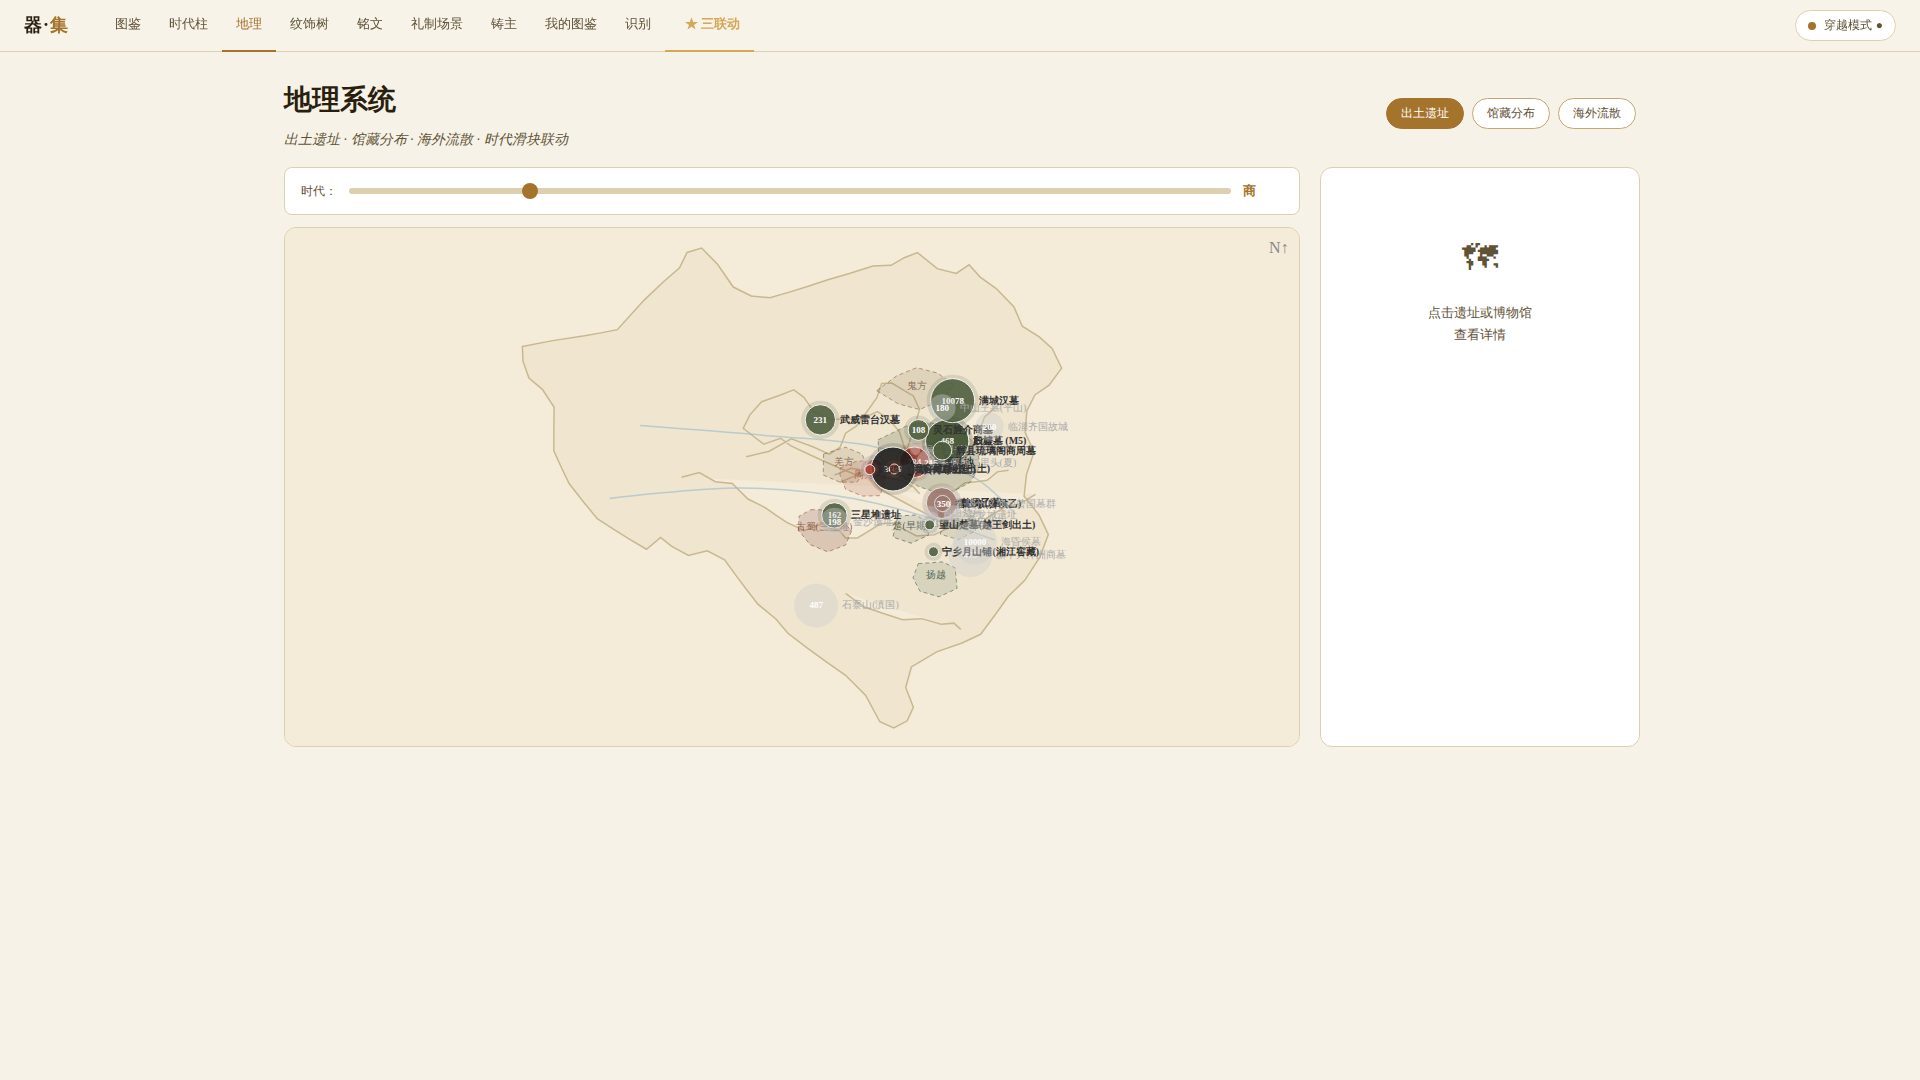Select the 地理 nav tab
1920x1080 pixels.
tap(249, 24)
